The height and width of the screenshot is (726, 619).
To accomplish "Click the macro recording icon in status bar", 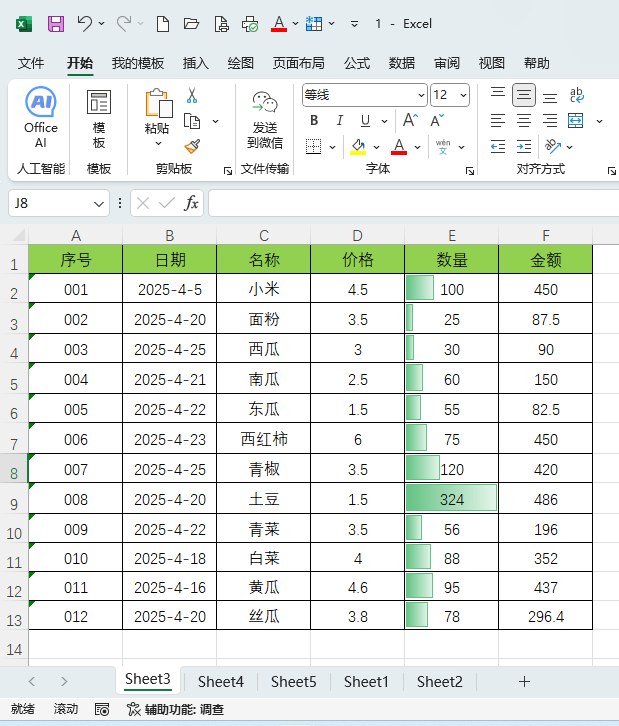I will coord(102,709).
